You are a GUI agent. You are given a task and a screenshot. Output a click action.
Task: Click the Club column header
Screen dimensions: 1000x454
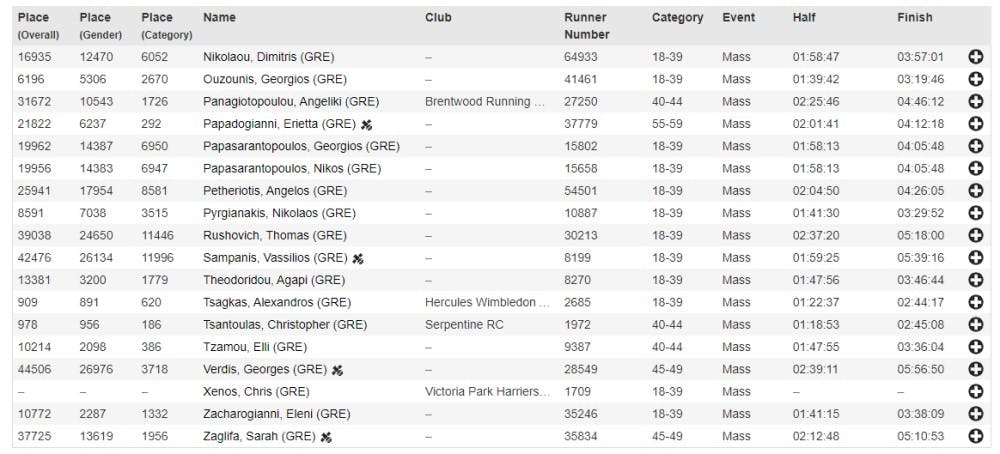[x=438, y=17]
